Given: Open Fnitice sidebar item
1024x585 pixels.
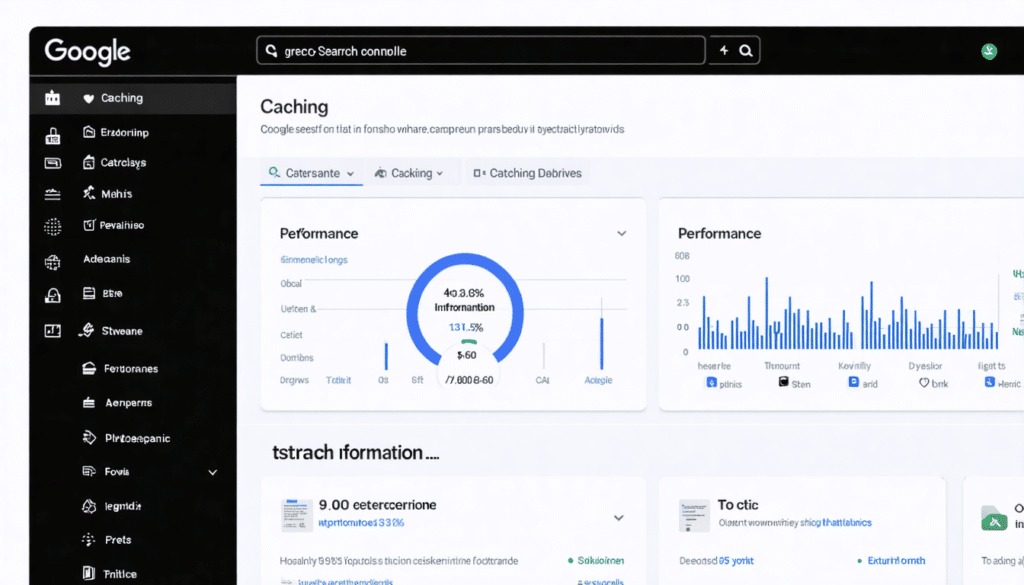Looking at the screenshot, I should coord(120,574).
